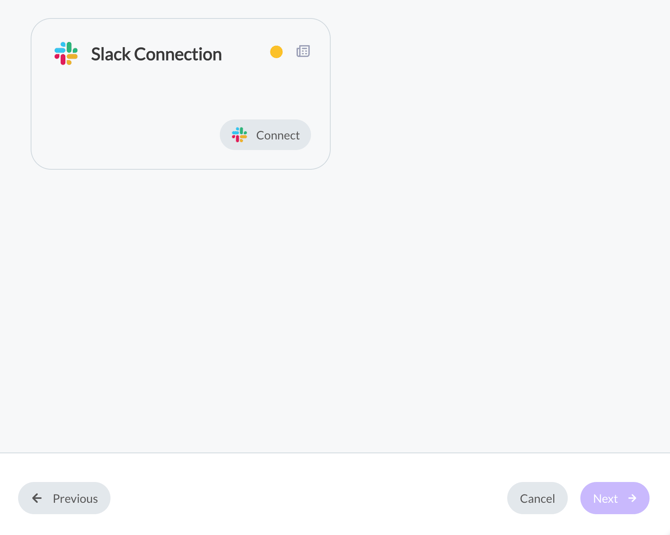
Task: Click the "Previous" label text
Action: (75, 498)
